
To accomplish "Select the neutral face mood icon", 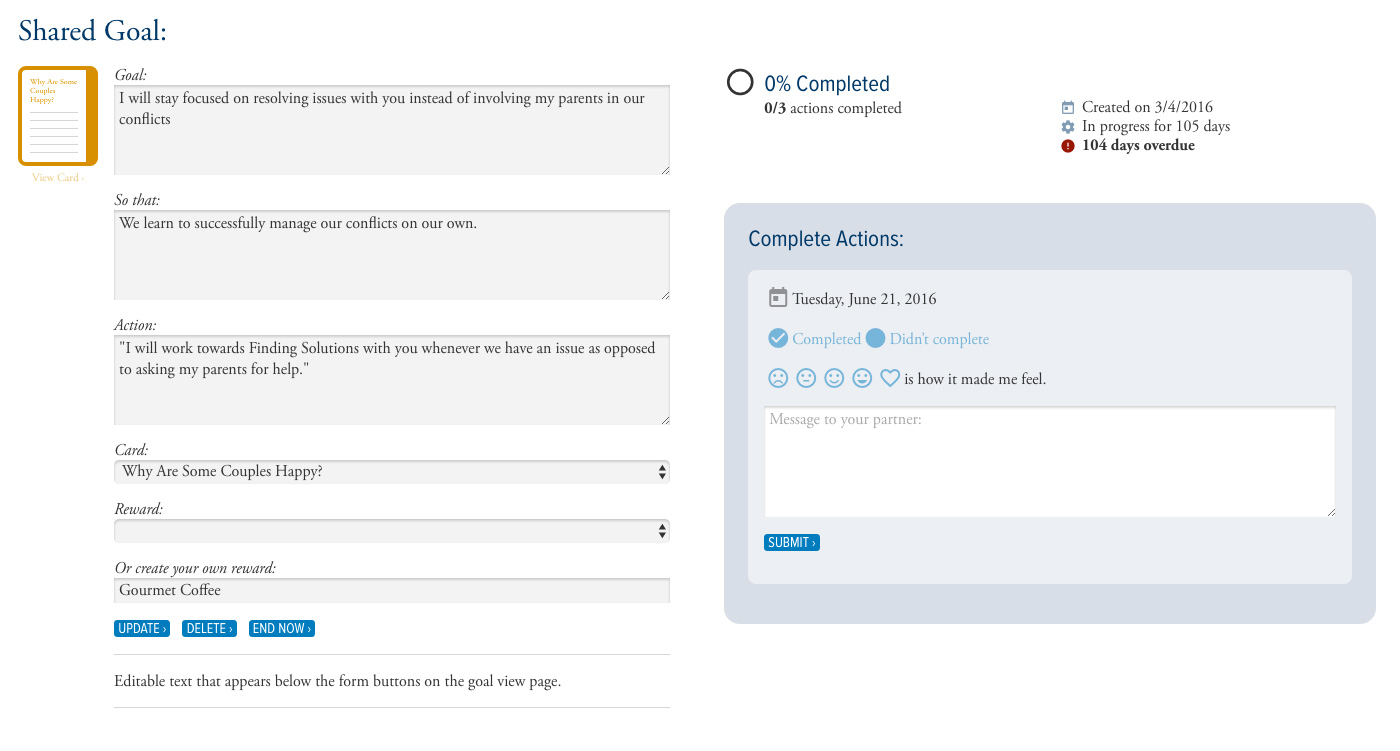I will 805,378.
